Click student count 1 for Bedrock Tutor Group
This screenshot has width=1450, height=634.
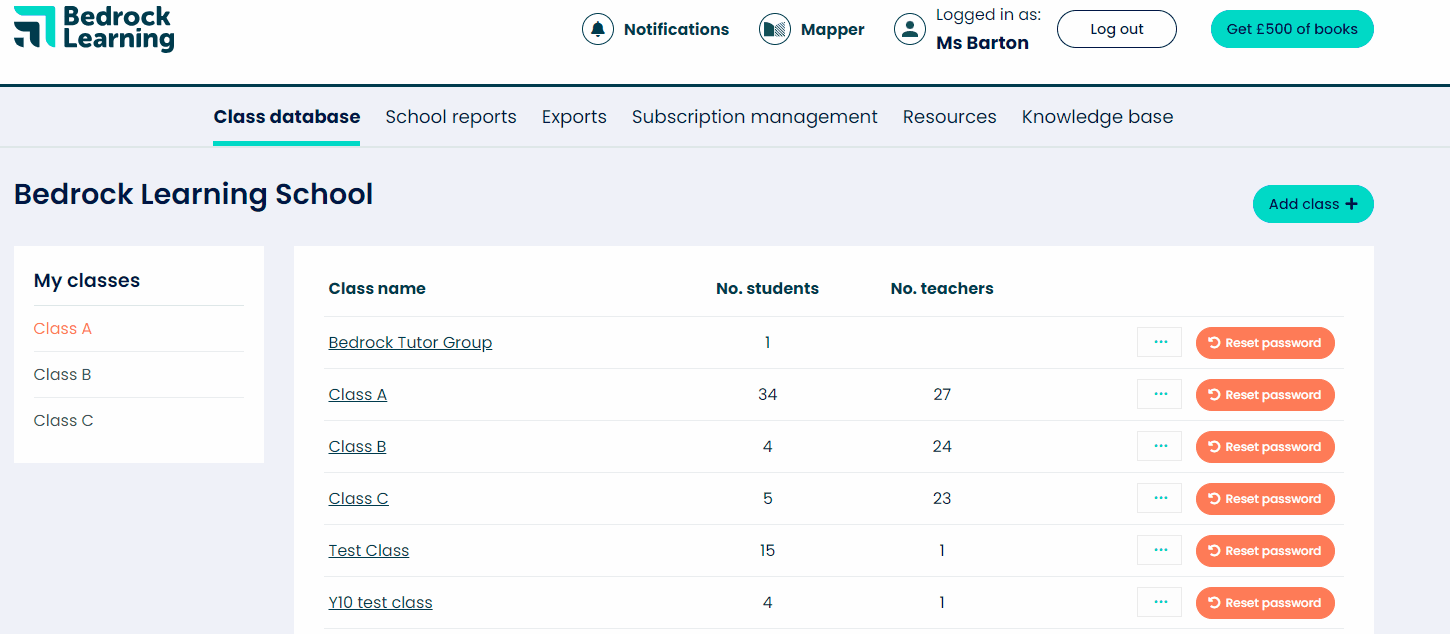click(768, 343)
